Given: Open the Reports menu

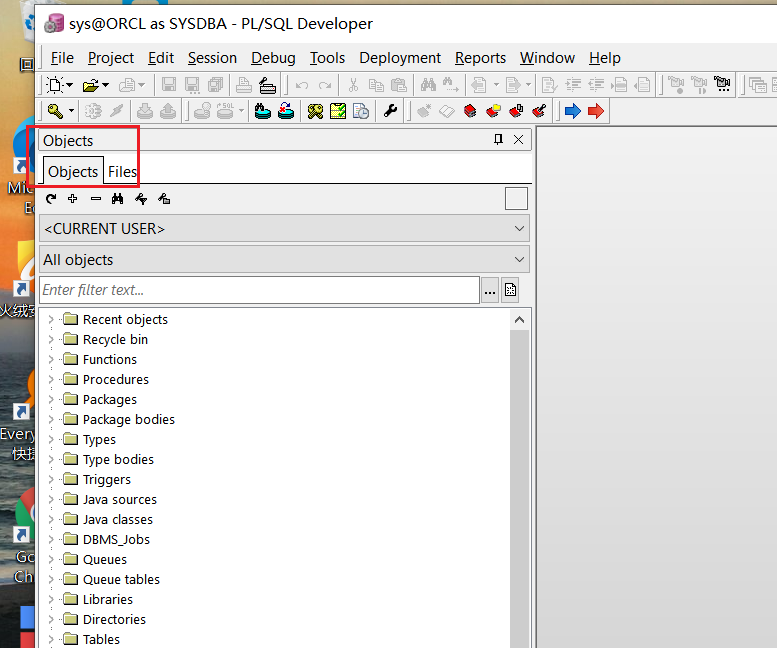Looking at the screenshot, I should click(x=481, y=58).
